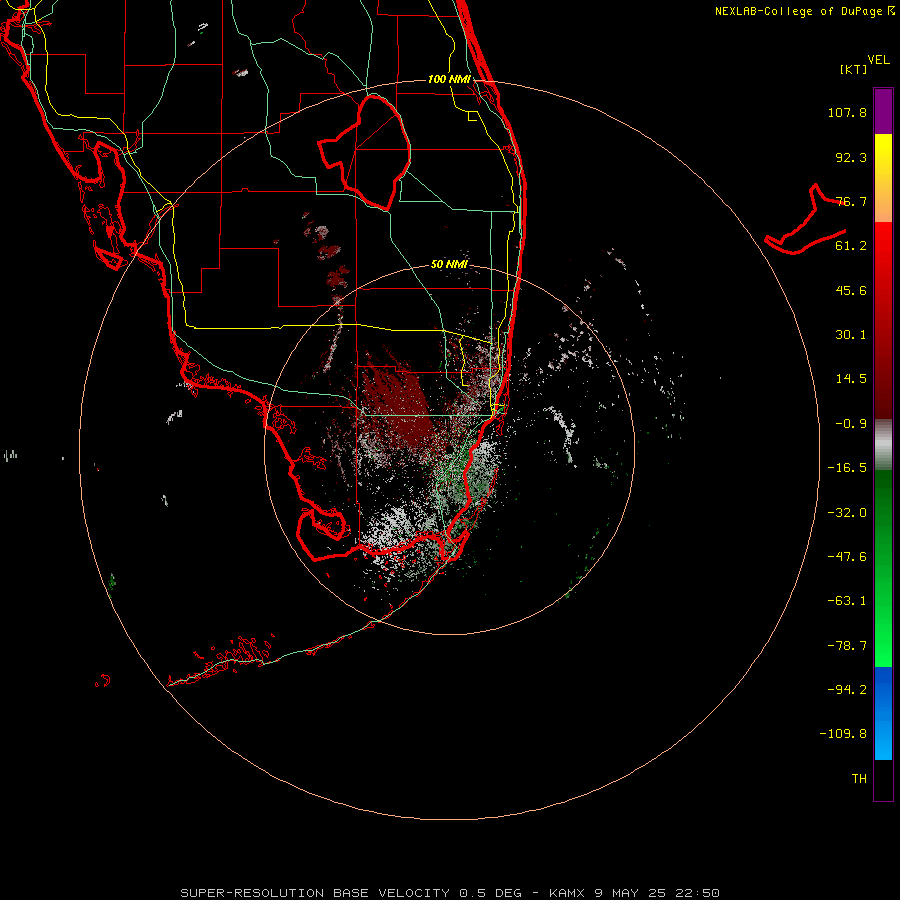The width and height of the screenshot is (900, 900).
Task: Click the -32.0 velocity scale value
Action: pos(847,513)
